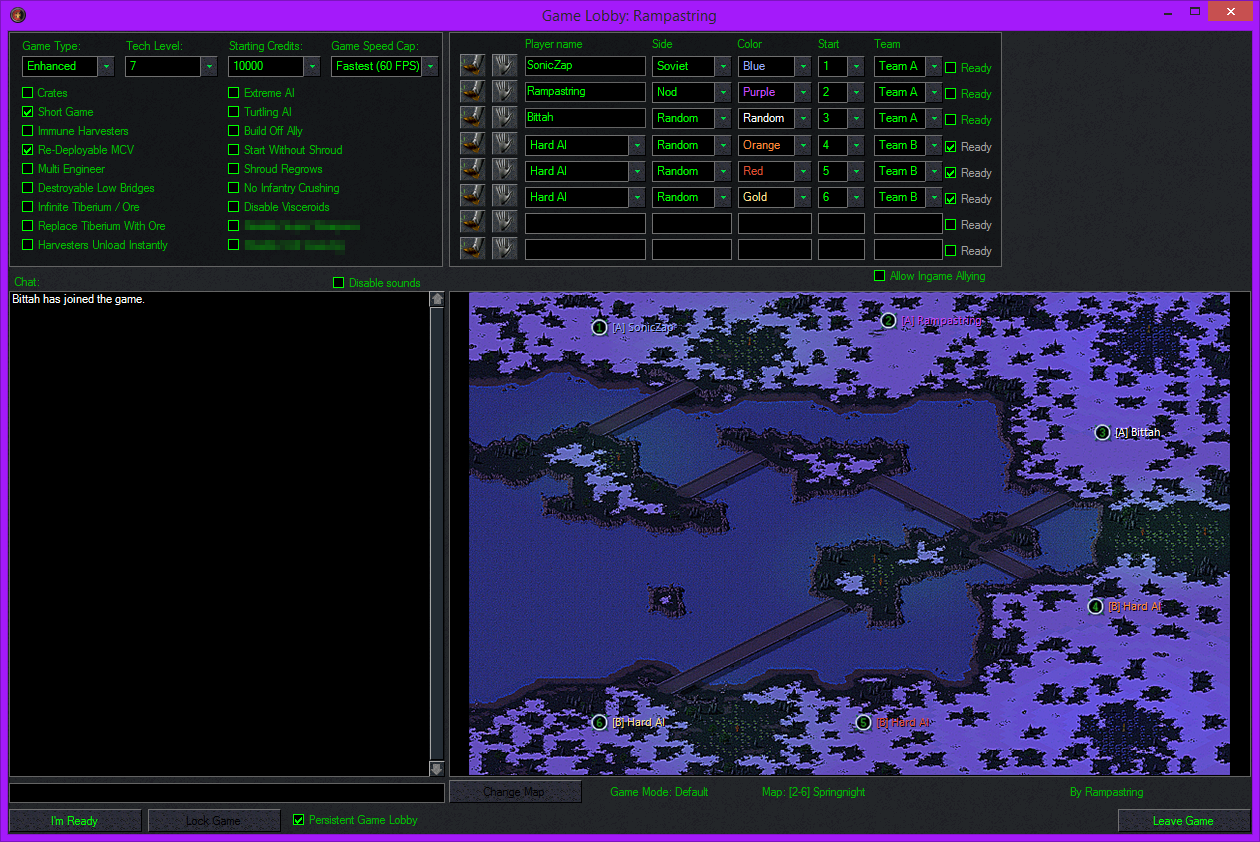1260x842 pixels.
Task: Kick SonicZap using the boot icon
Action: [x=472, y=66]
